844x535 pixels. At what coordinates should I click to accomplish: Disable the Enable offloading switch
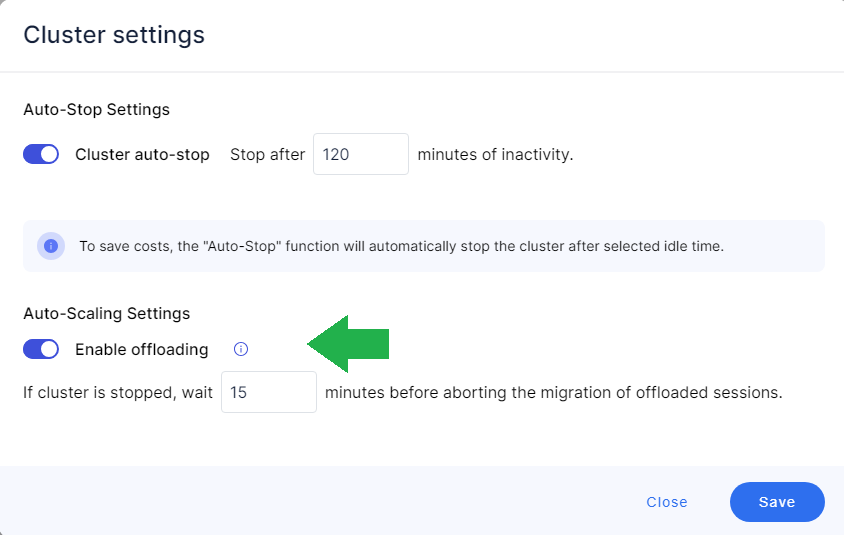tap(41, 349)
